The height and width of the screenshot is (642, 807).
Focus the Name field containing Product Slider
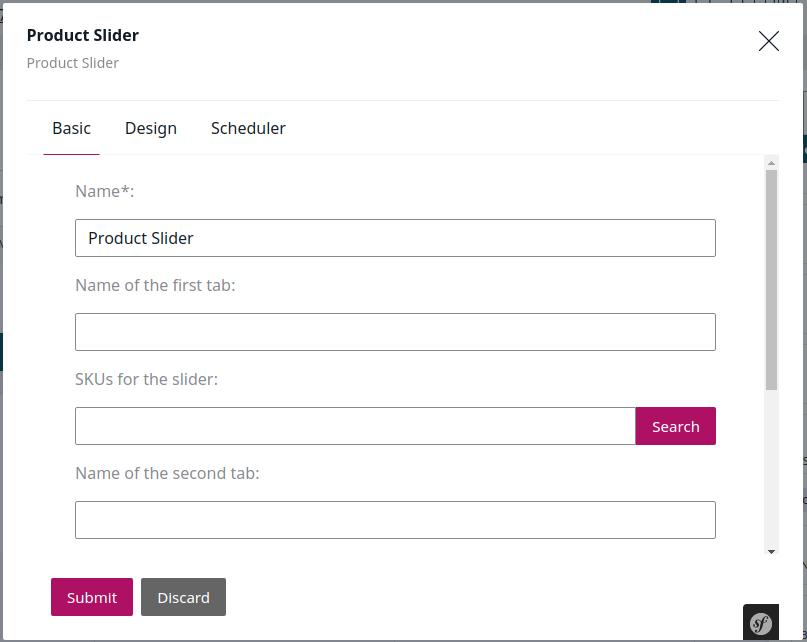[x=395, y=238]
